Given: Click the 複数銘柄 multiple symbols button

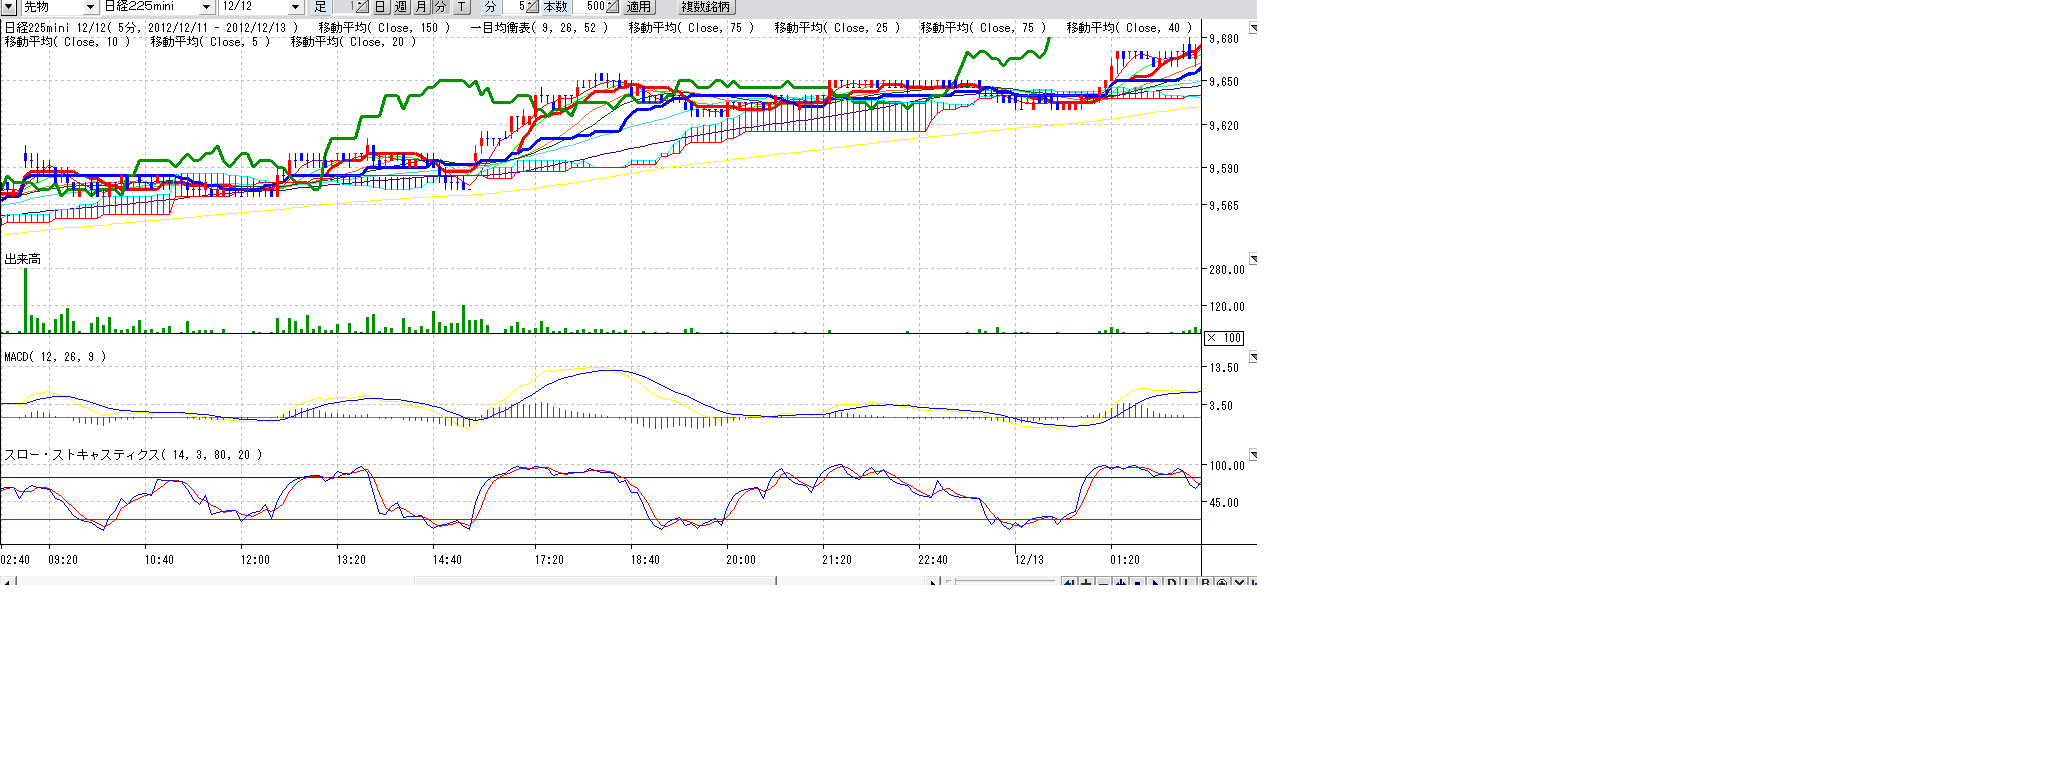Looking at the screenshot, I should tap(706, 7).
